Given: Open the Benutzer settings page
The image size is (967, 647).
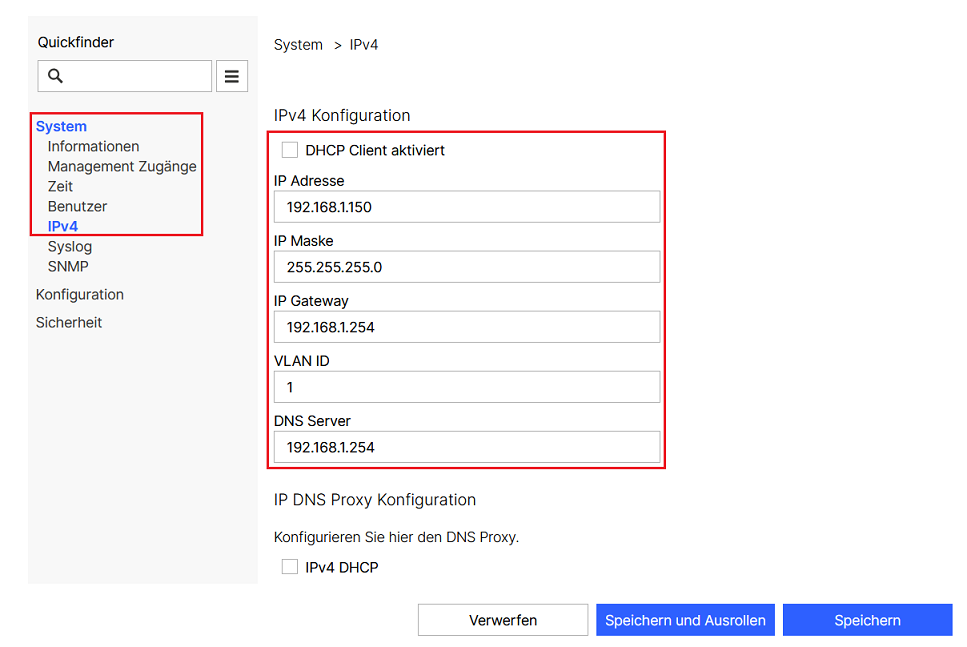Looking at the screenshot, I should pos(77,206).
